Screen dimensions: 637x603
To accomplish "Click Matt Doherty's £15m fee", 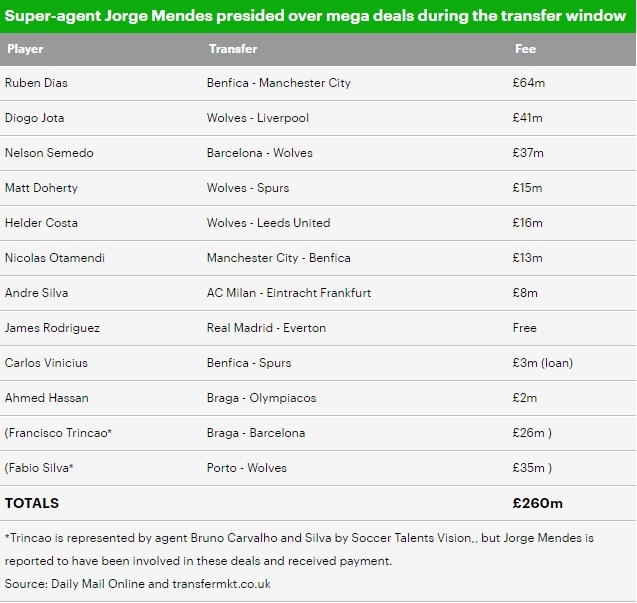I will click(x=526, y=188).
